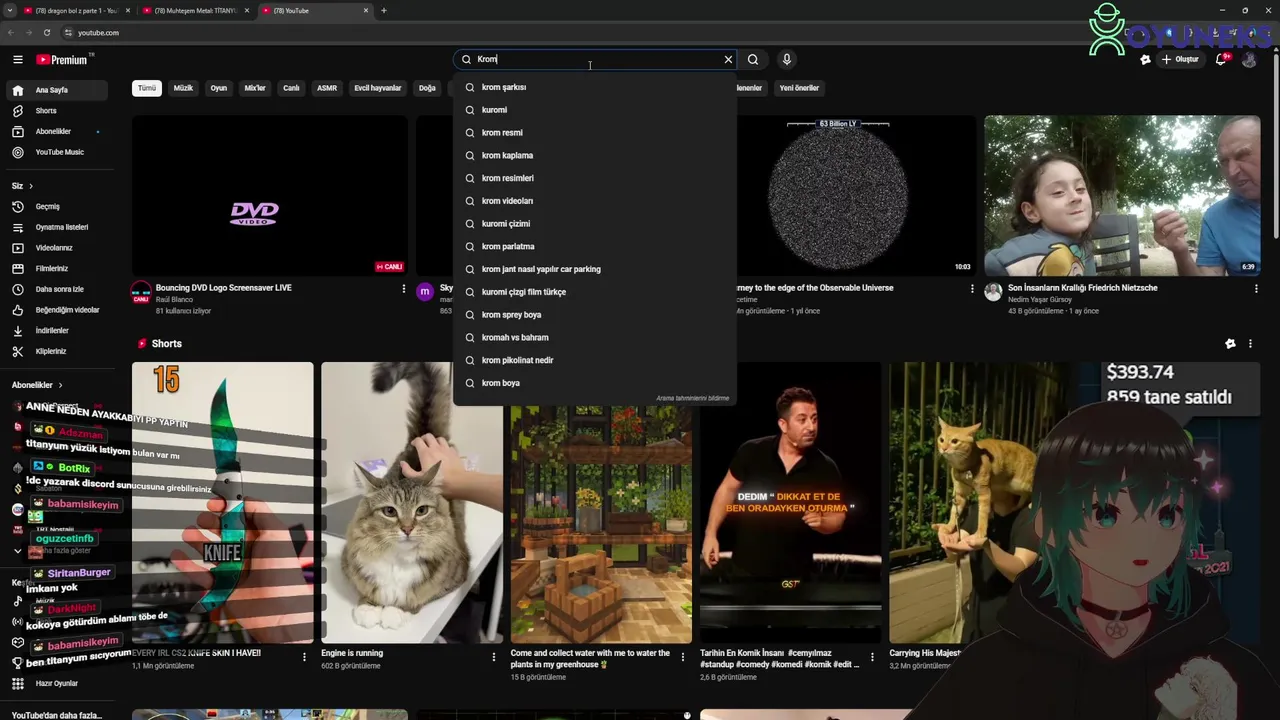Choose suggestion 'krom şarkısı'
The height and width of the screenshot is (720, 1280).
click(595, 87)
